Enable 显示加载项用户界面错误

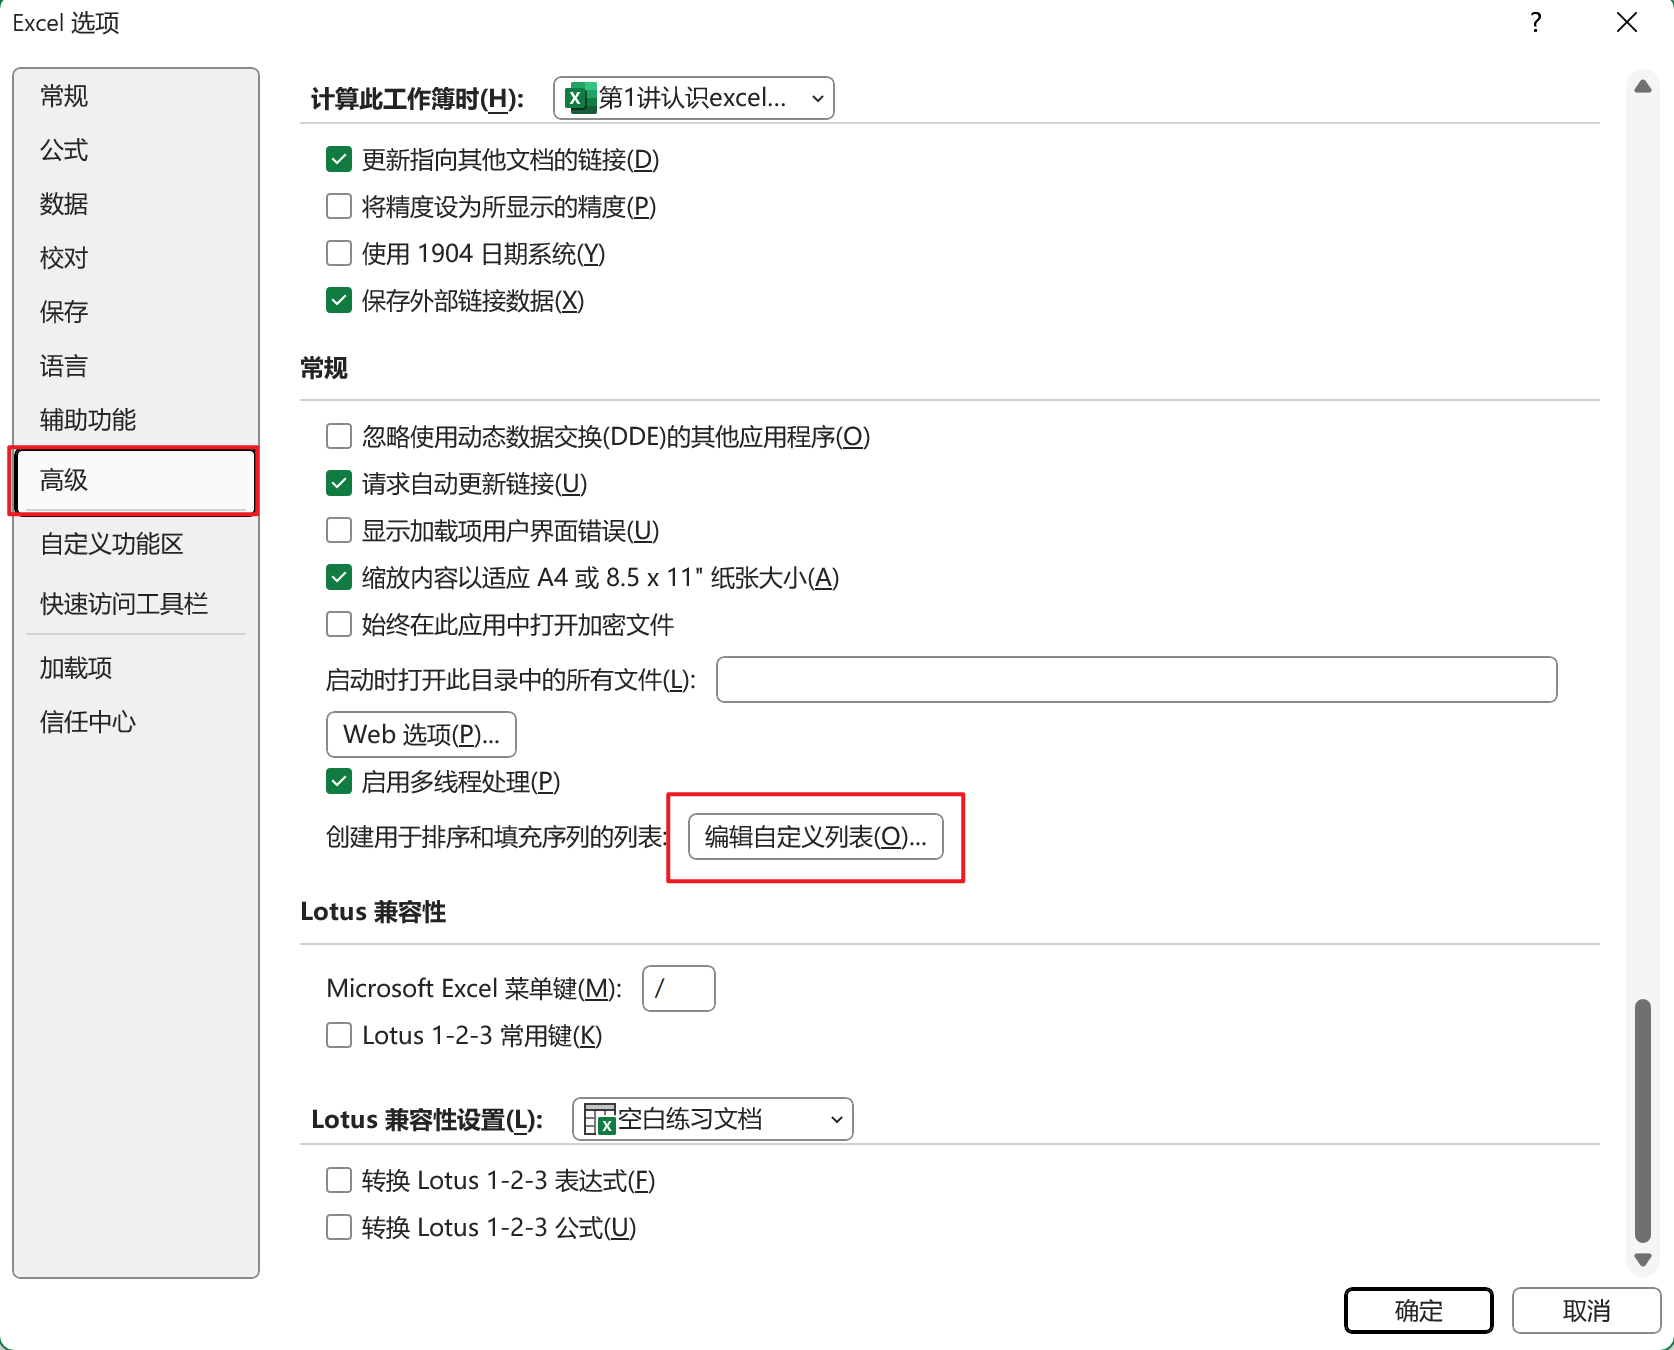[x=339, y=530]
